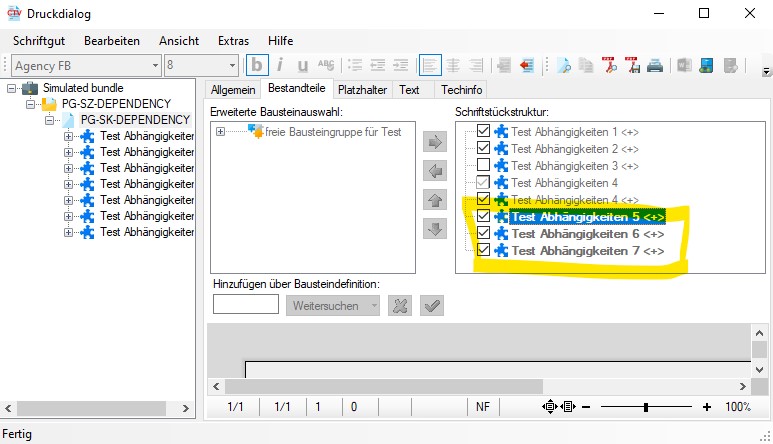Uncheck Test Abhängigkeiten 7 checkbox
The image size is (773, 444).
click(483, 250)
